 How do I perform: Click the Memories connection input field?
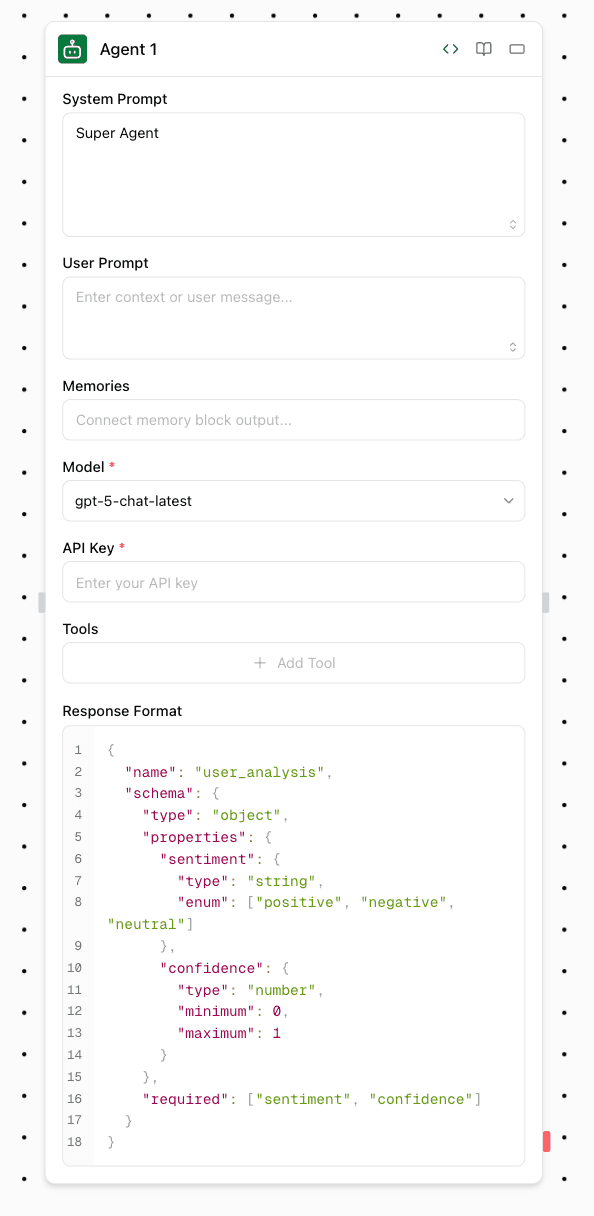[294, 420]
